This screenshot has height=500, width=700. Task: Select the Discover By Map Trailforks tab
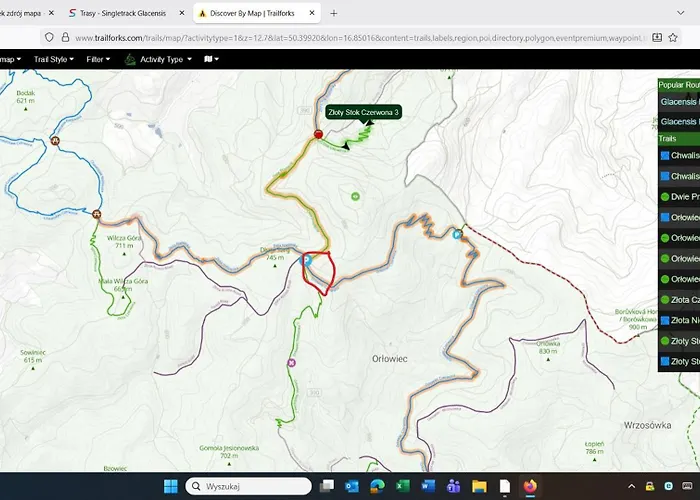(251, 14)
